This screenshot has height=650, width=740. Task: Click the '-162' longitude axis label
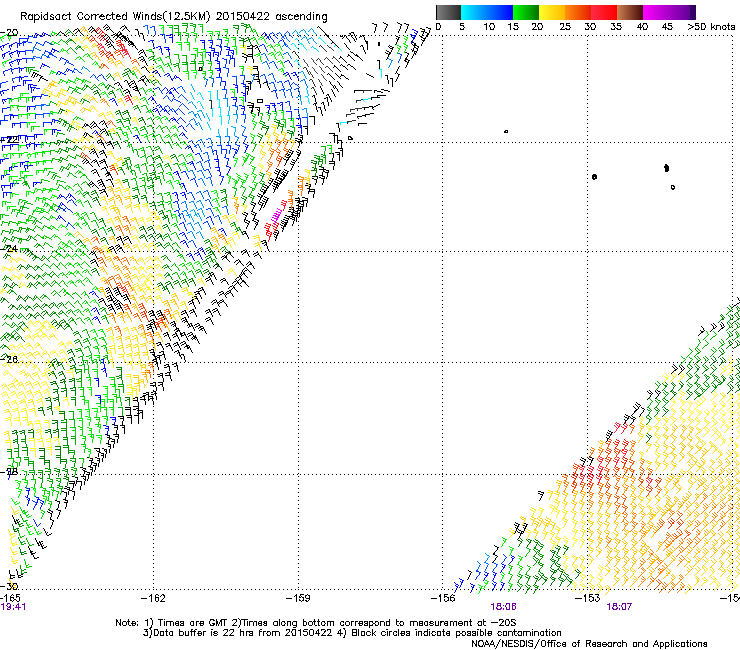153,598
